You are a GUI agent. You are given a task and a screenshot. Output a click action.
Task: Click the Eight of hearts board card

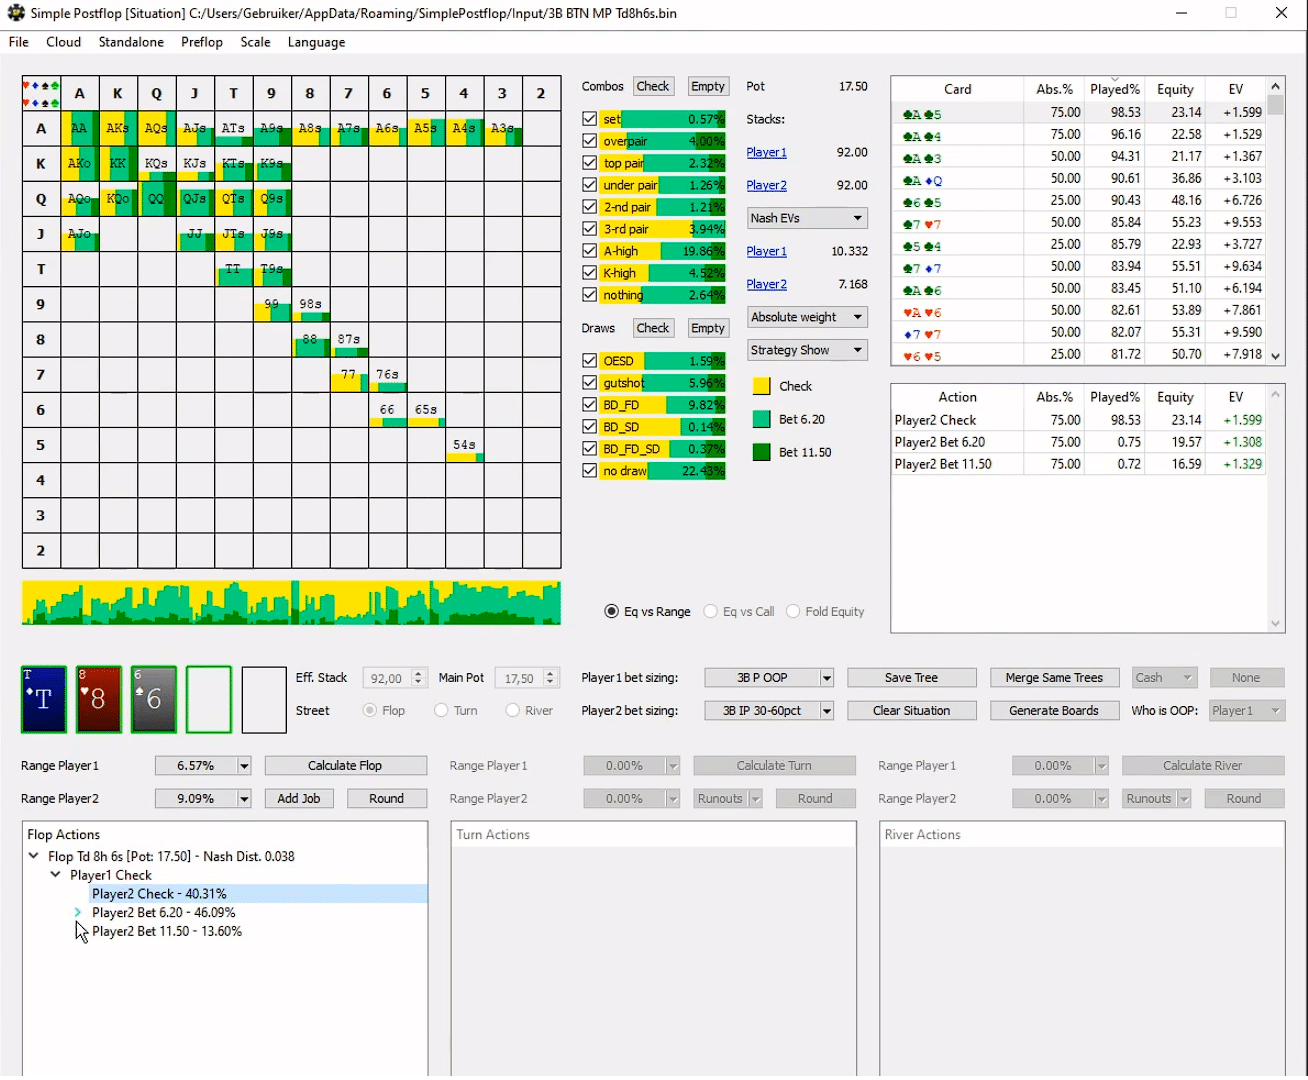(98, 699)
